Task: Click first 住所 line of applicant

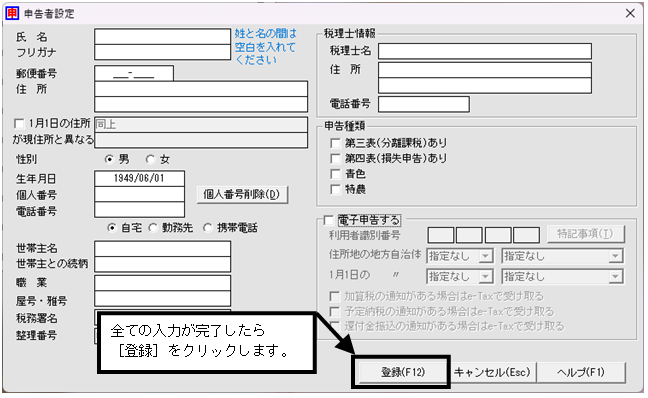Action: (201, 89)
